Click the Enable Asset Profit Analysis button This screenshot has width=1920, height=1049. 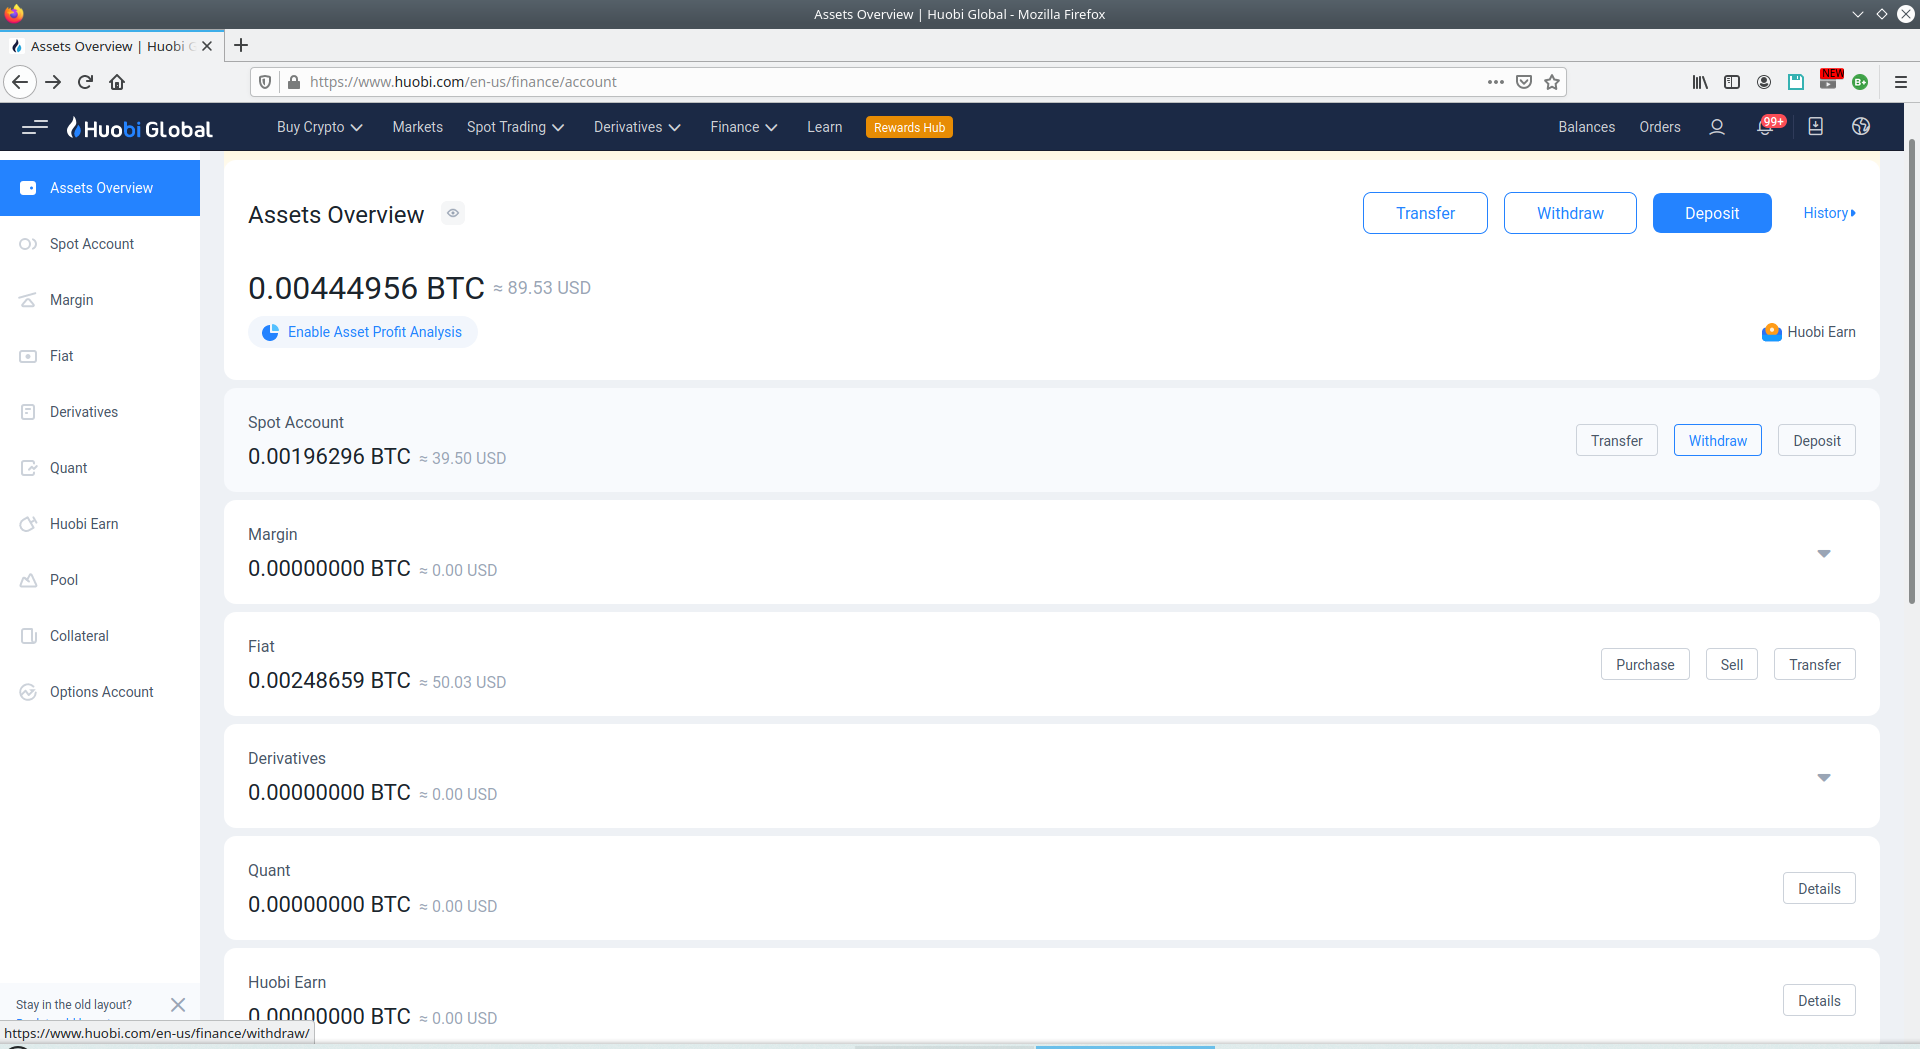point(363,332)
